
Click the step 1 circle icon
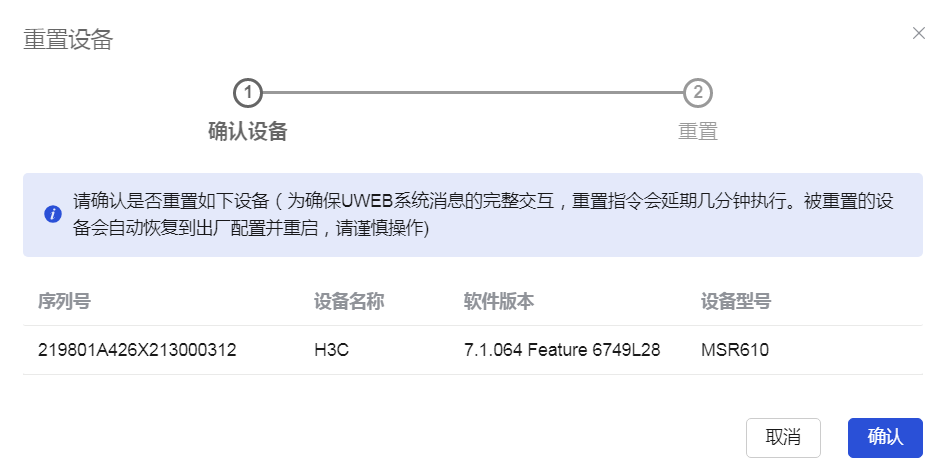pos(247,93)
